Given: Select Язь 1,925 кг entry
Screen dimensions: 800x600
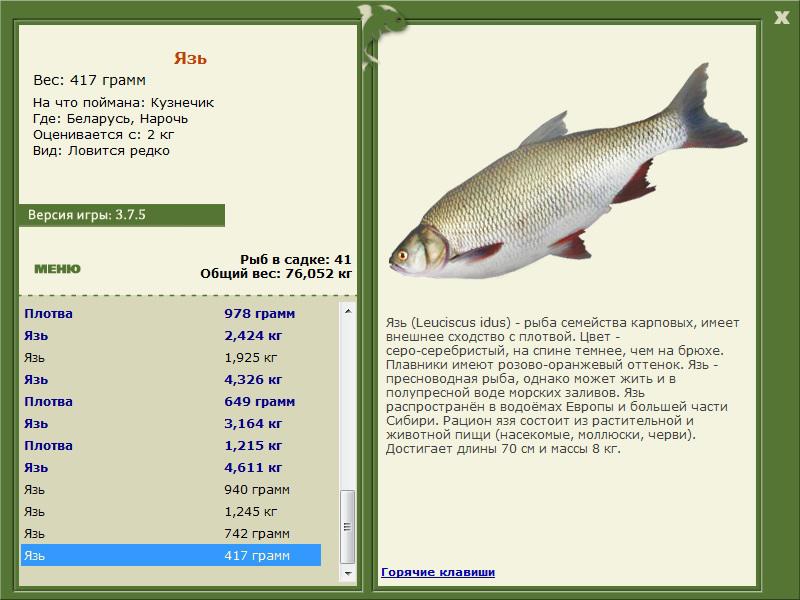Looking at the screenshot, I should [170, 358].
